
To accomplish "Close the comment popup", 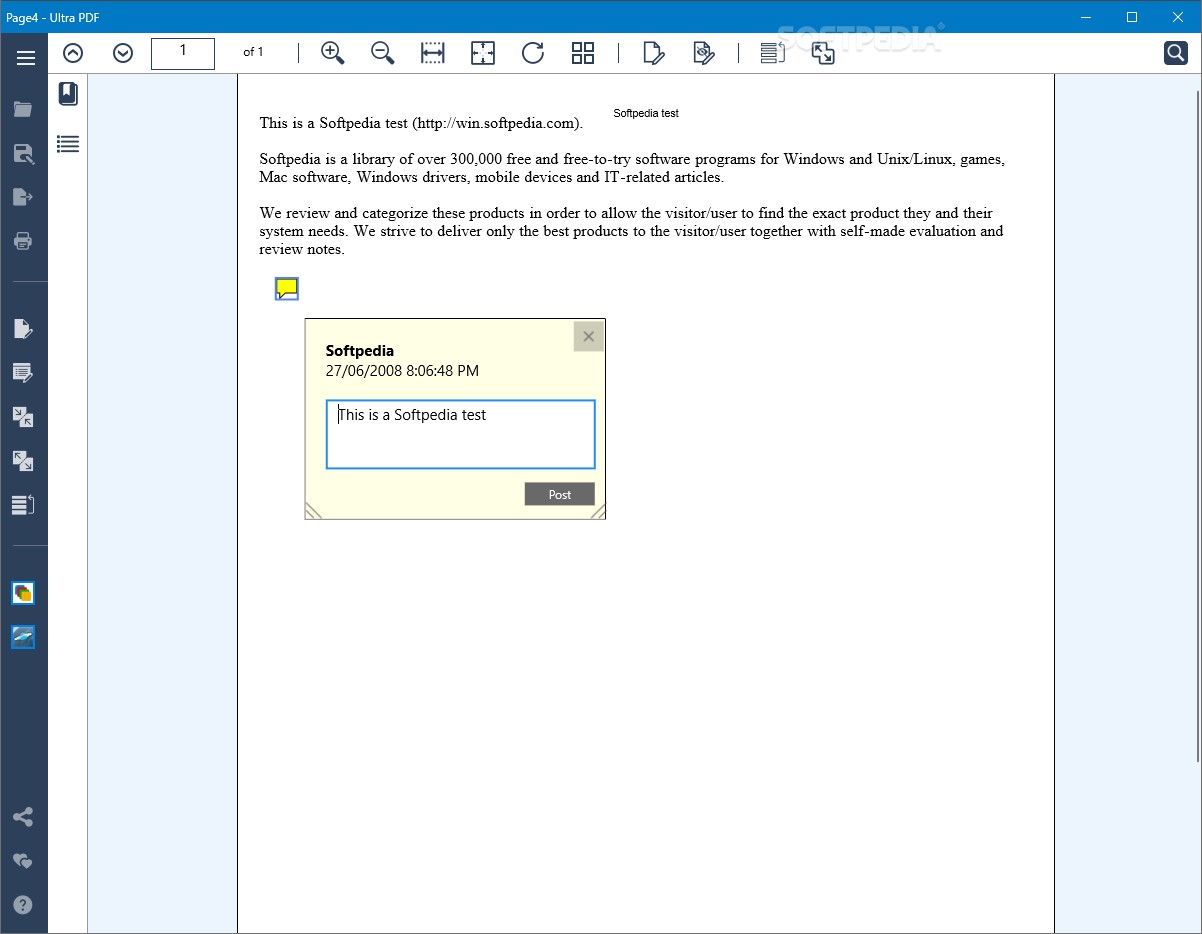I will coord(588,336).
